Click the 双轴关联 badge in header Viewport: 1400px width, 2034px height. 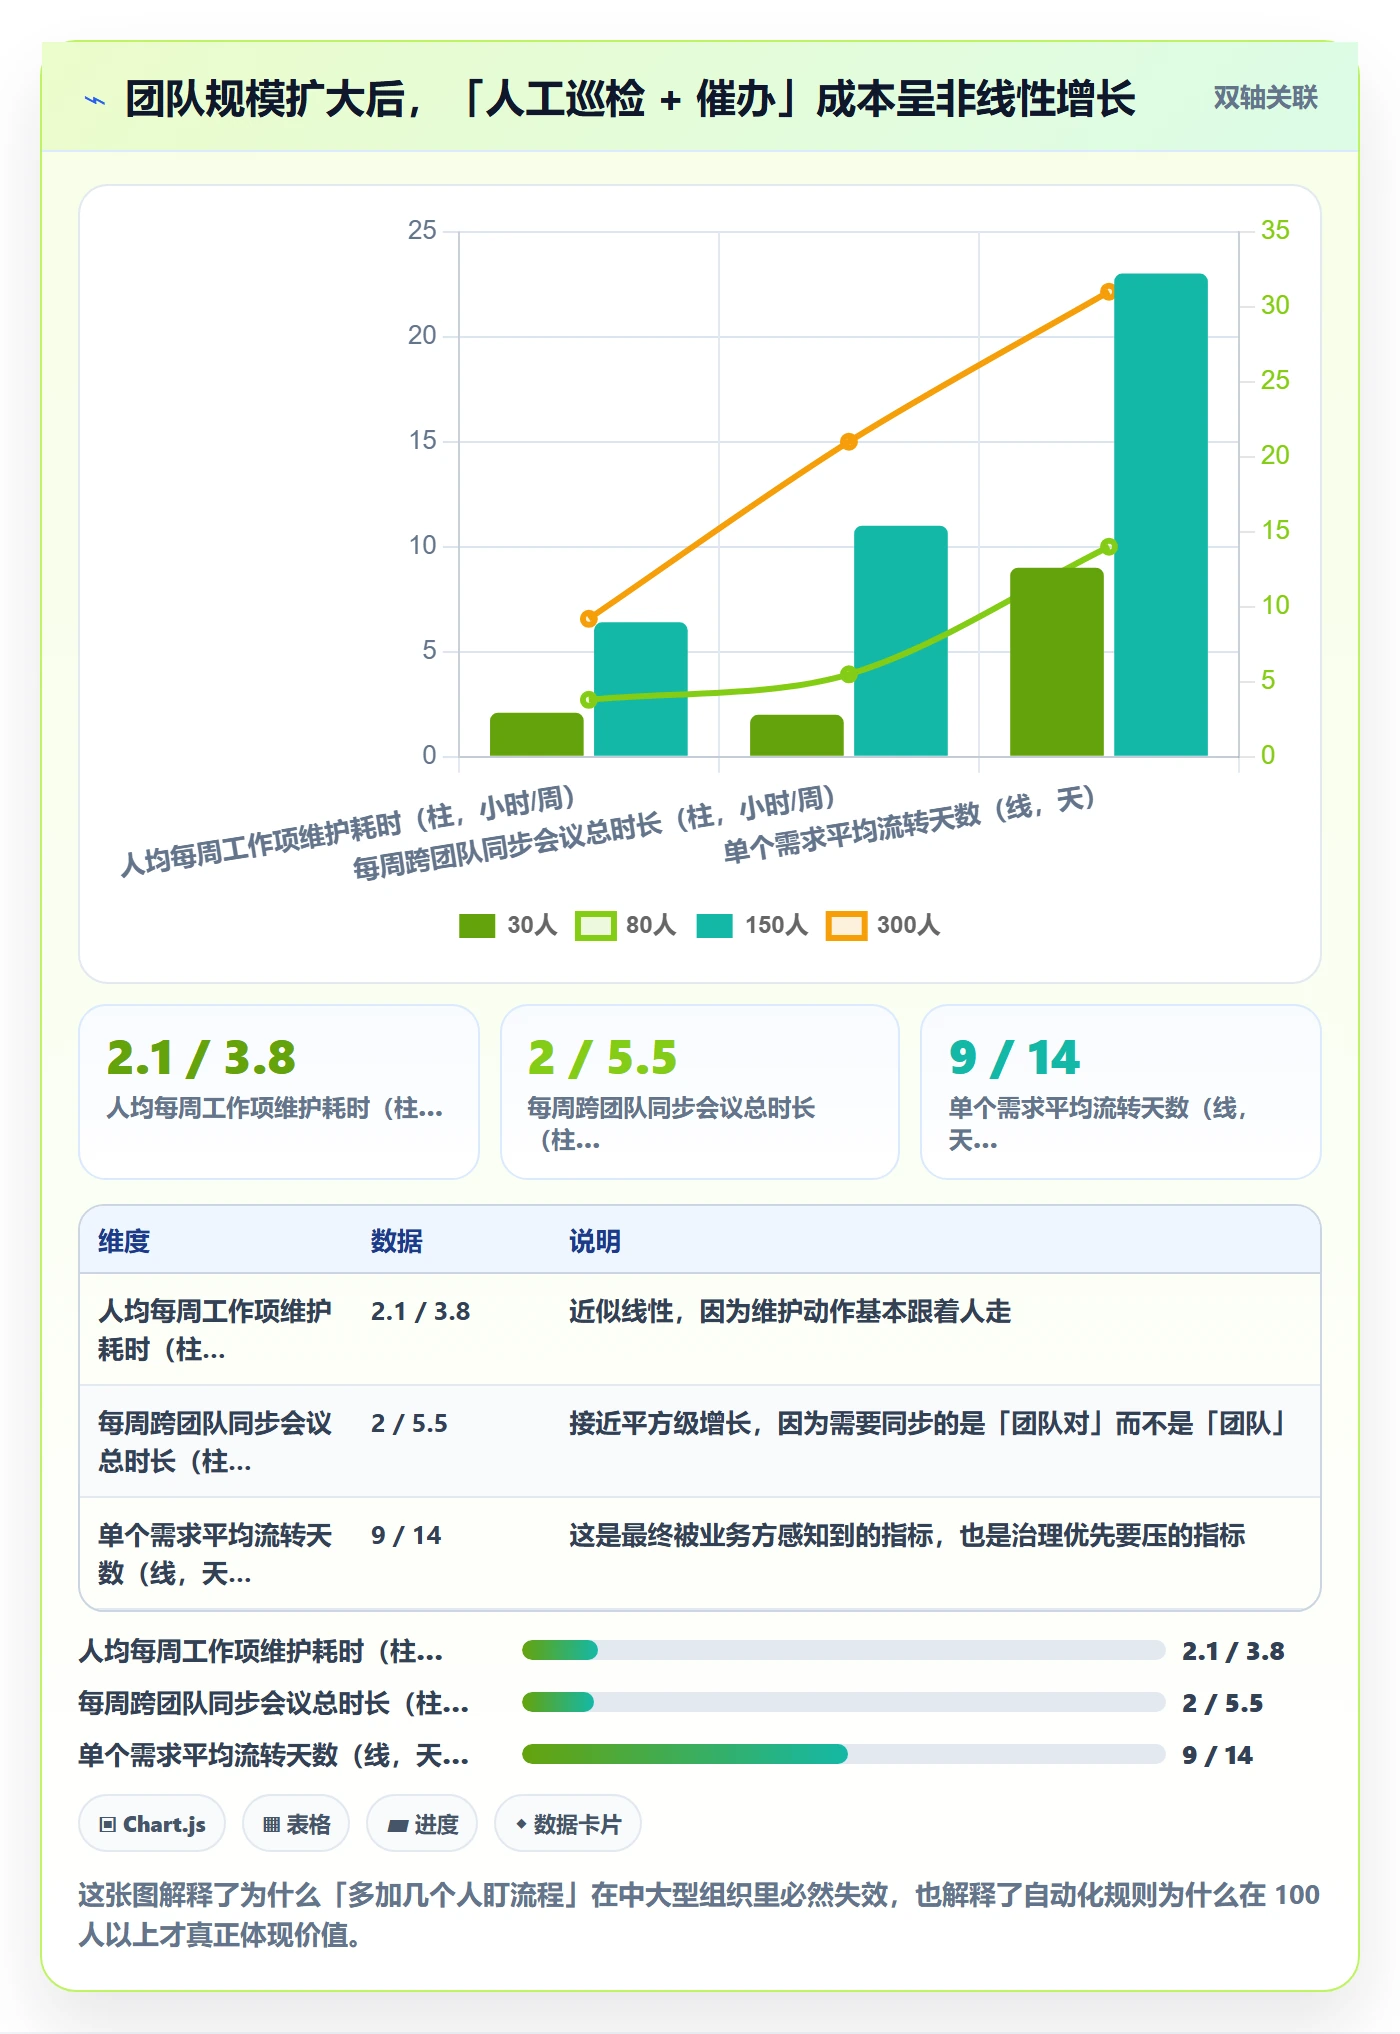click(x=1265, y=98)
